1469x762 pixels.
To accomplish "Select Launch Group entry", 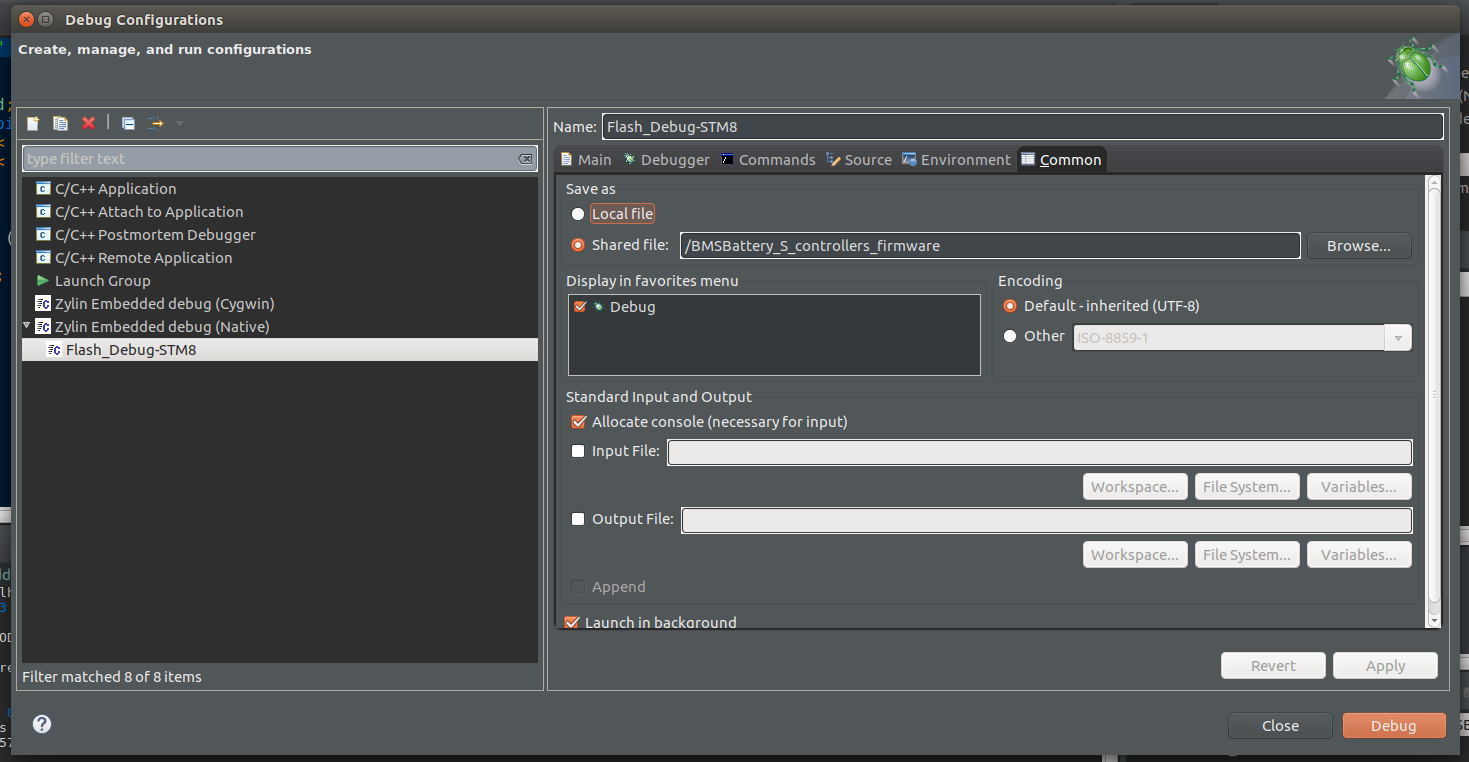I will [x=102, y=281].
